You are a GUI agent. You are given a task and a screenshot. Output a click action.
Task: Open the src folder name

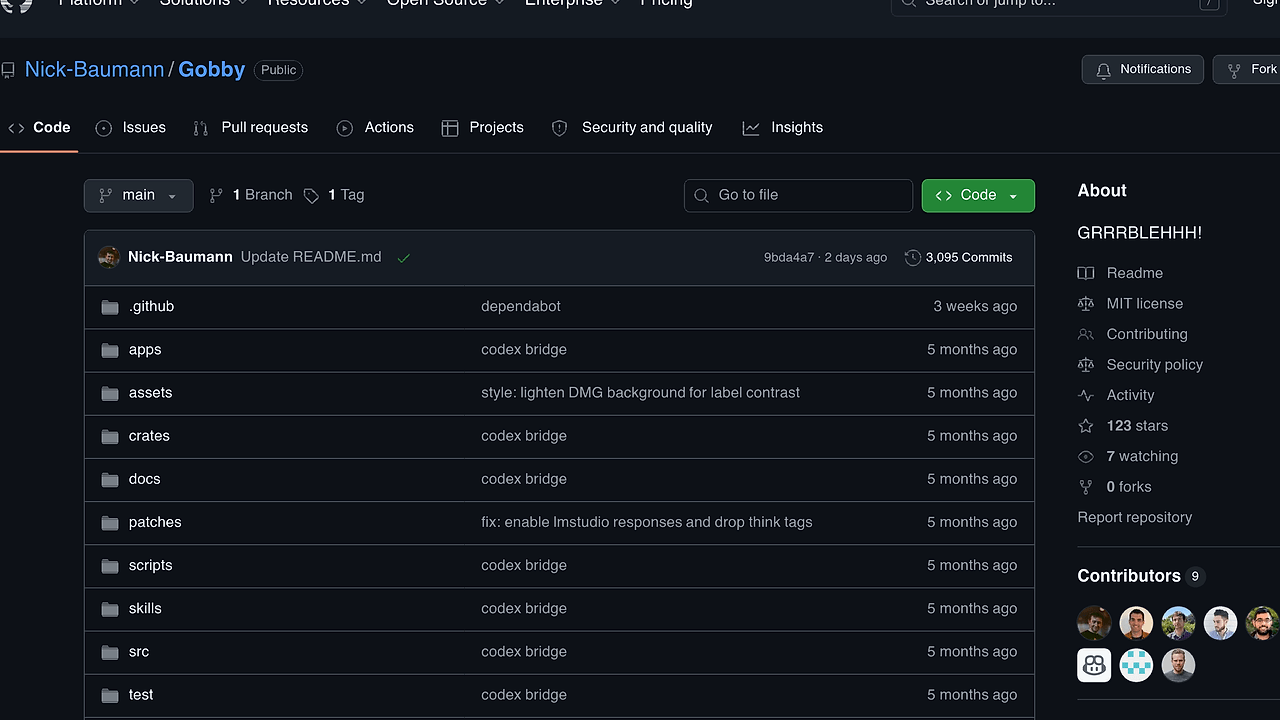click(139, 652)
